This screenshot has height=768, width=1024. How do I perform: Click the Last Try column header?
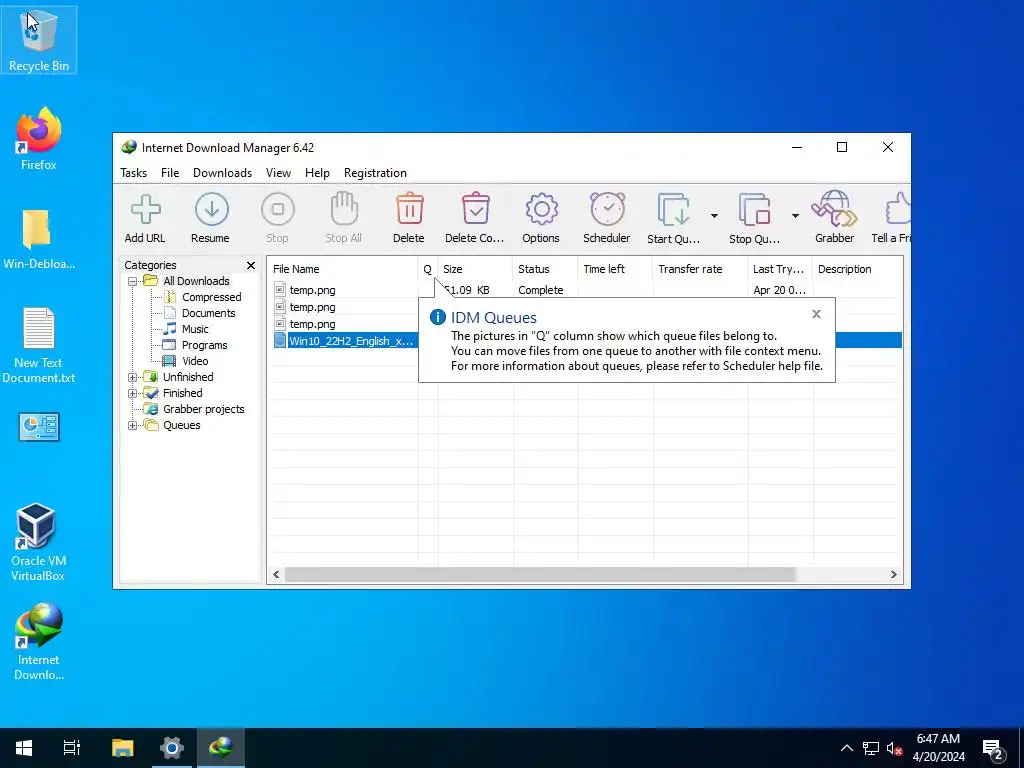[x=780, y=269]
